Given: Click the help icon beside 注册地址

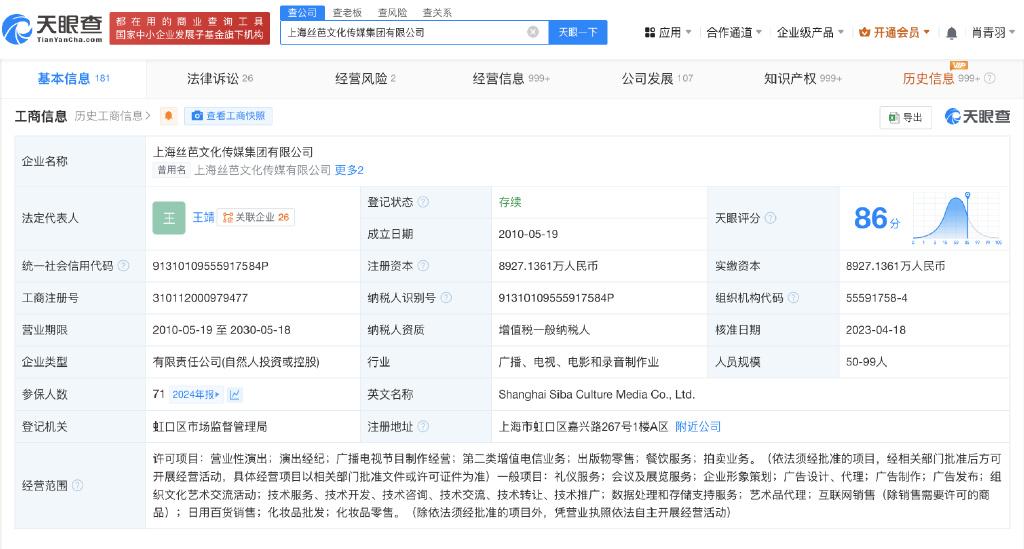Looking at the screenshot, I should tap(423, 426).
